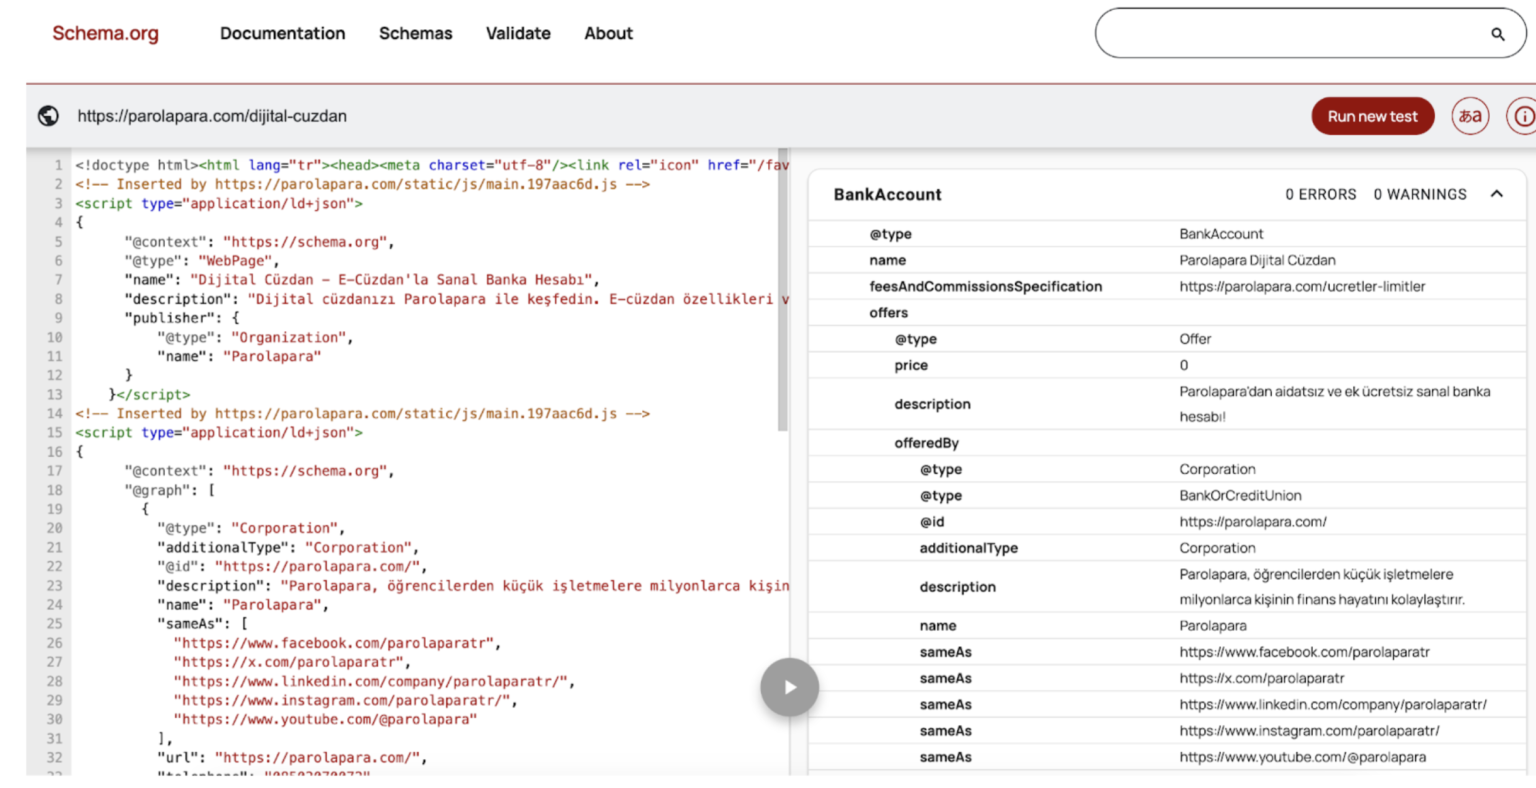Open the Schemas menu item
1536x788 pixels.
click(415, 33)
